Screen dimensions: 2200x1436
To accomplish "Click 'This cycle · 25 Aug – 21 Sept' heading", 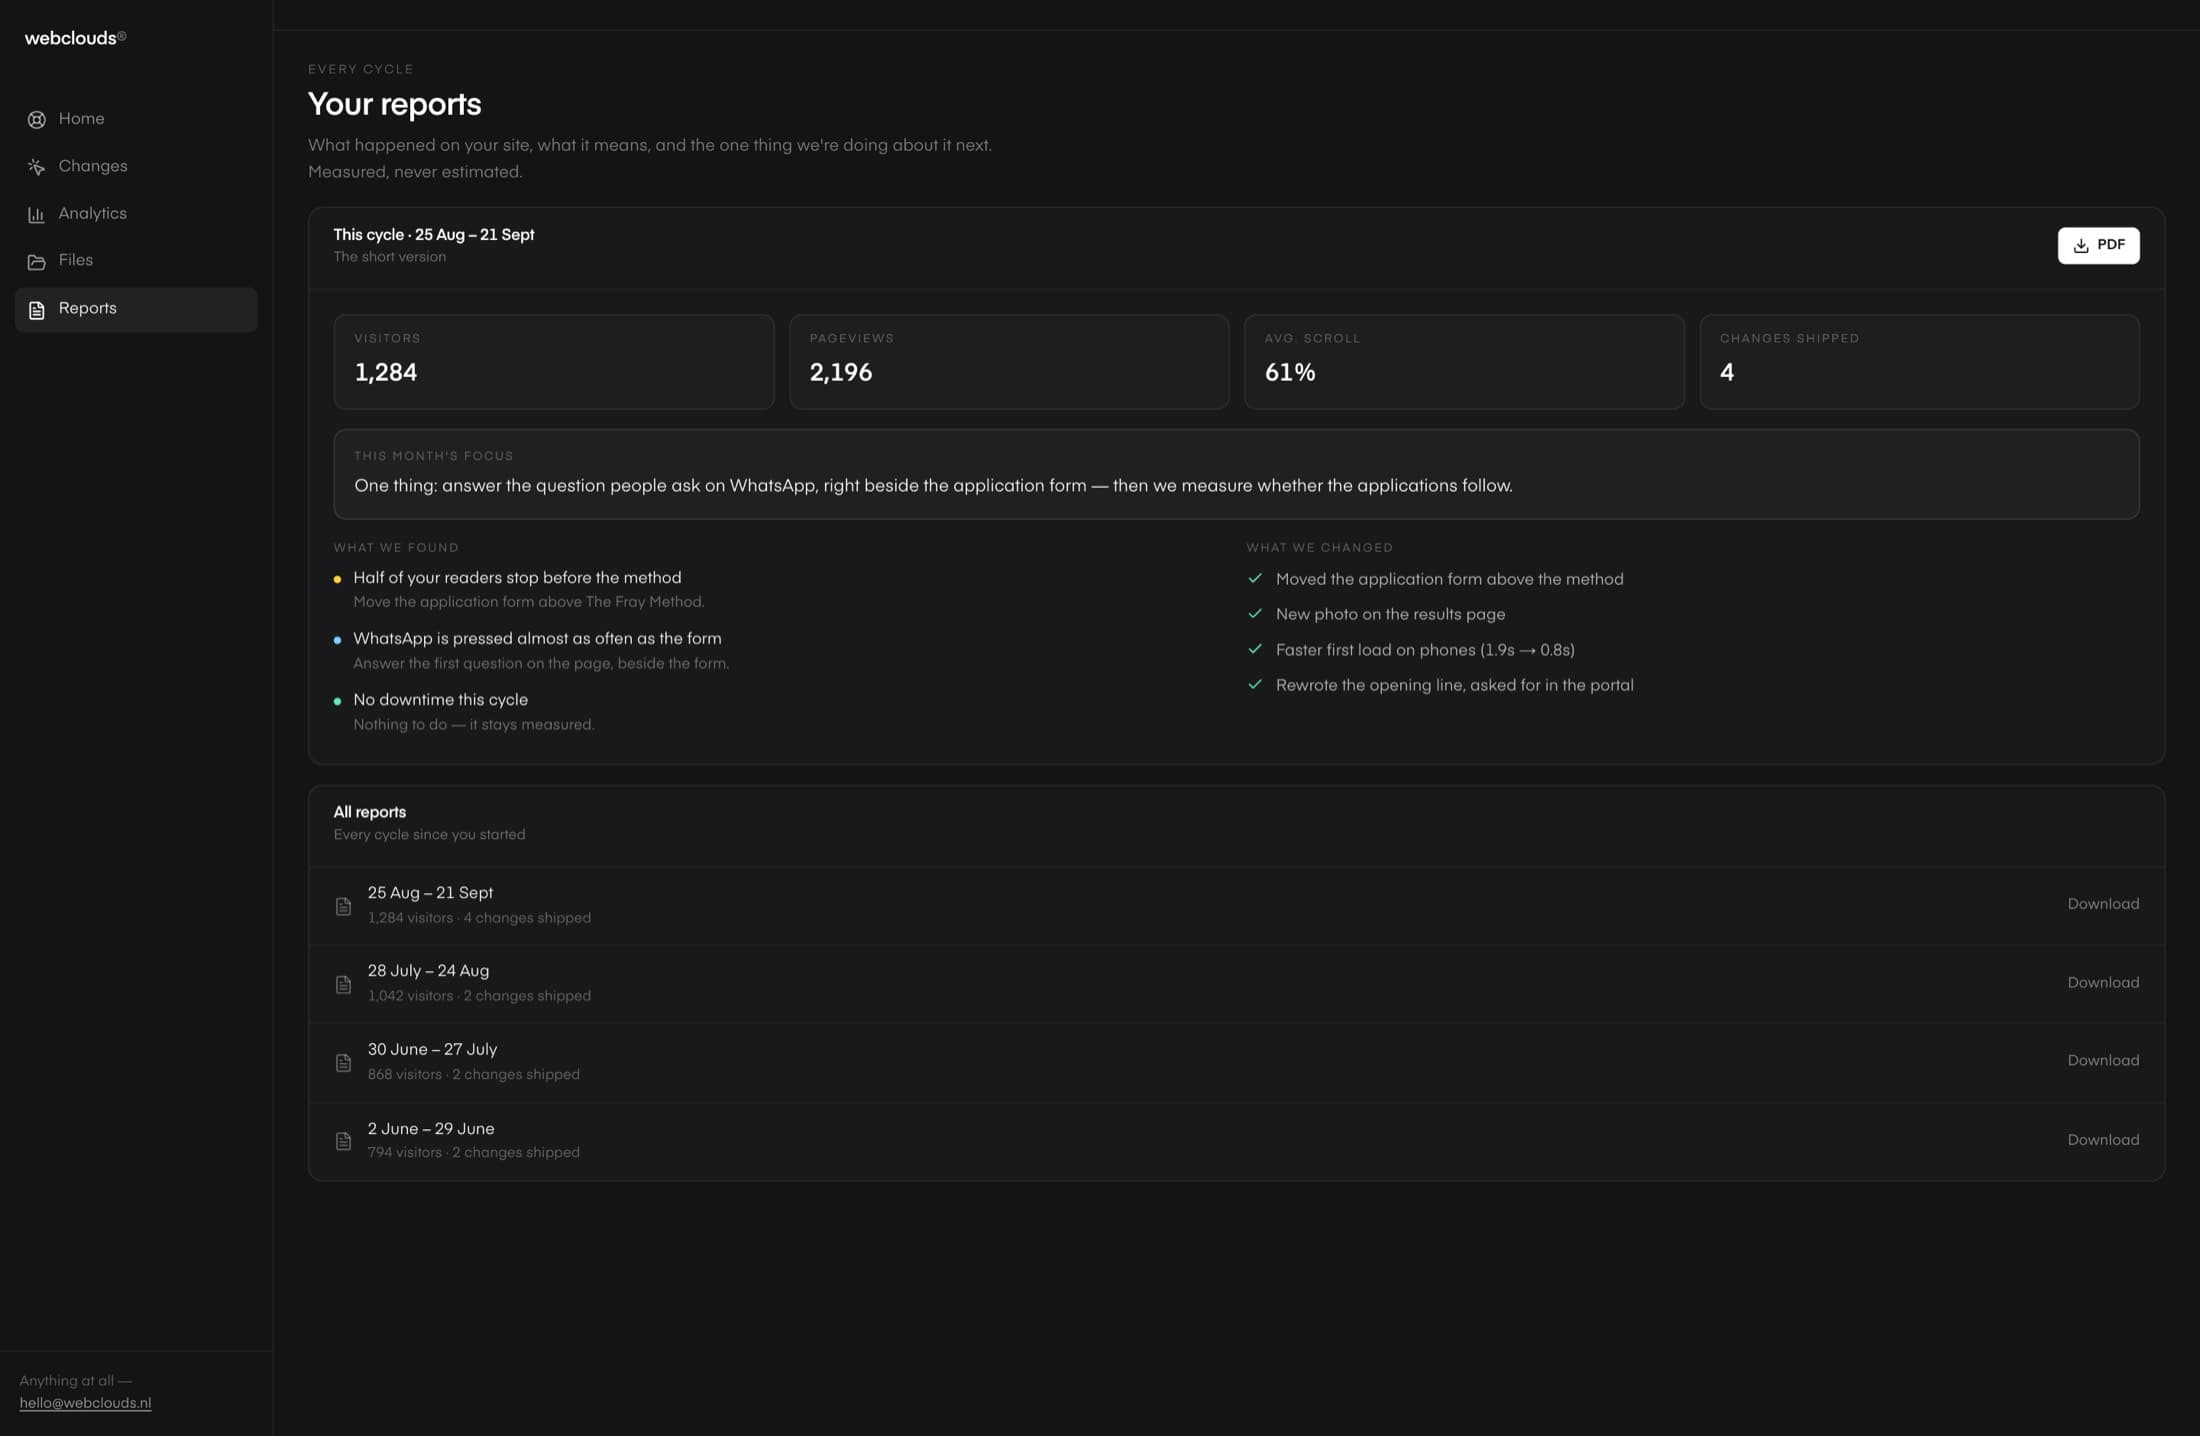I will pos(434,235).
